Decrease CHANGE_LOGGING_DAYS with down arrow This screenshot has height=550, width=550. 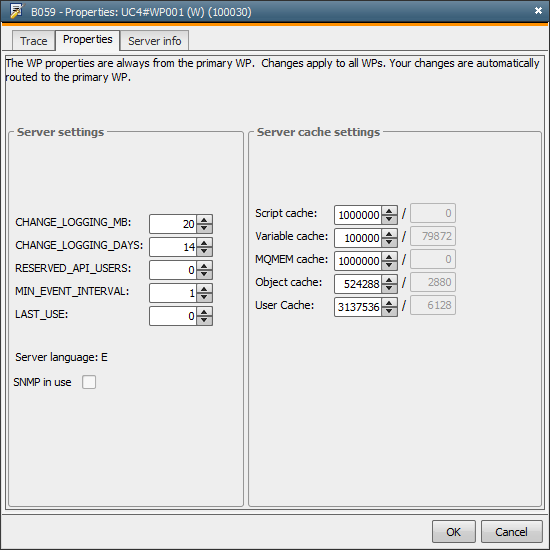coord(204,251)
